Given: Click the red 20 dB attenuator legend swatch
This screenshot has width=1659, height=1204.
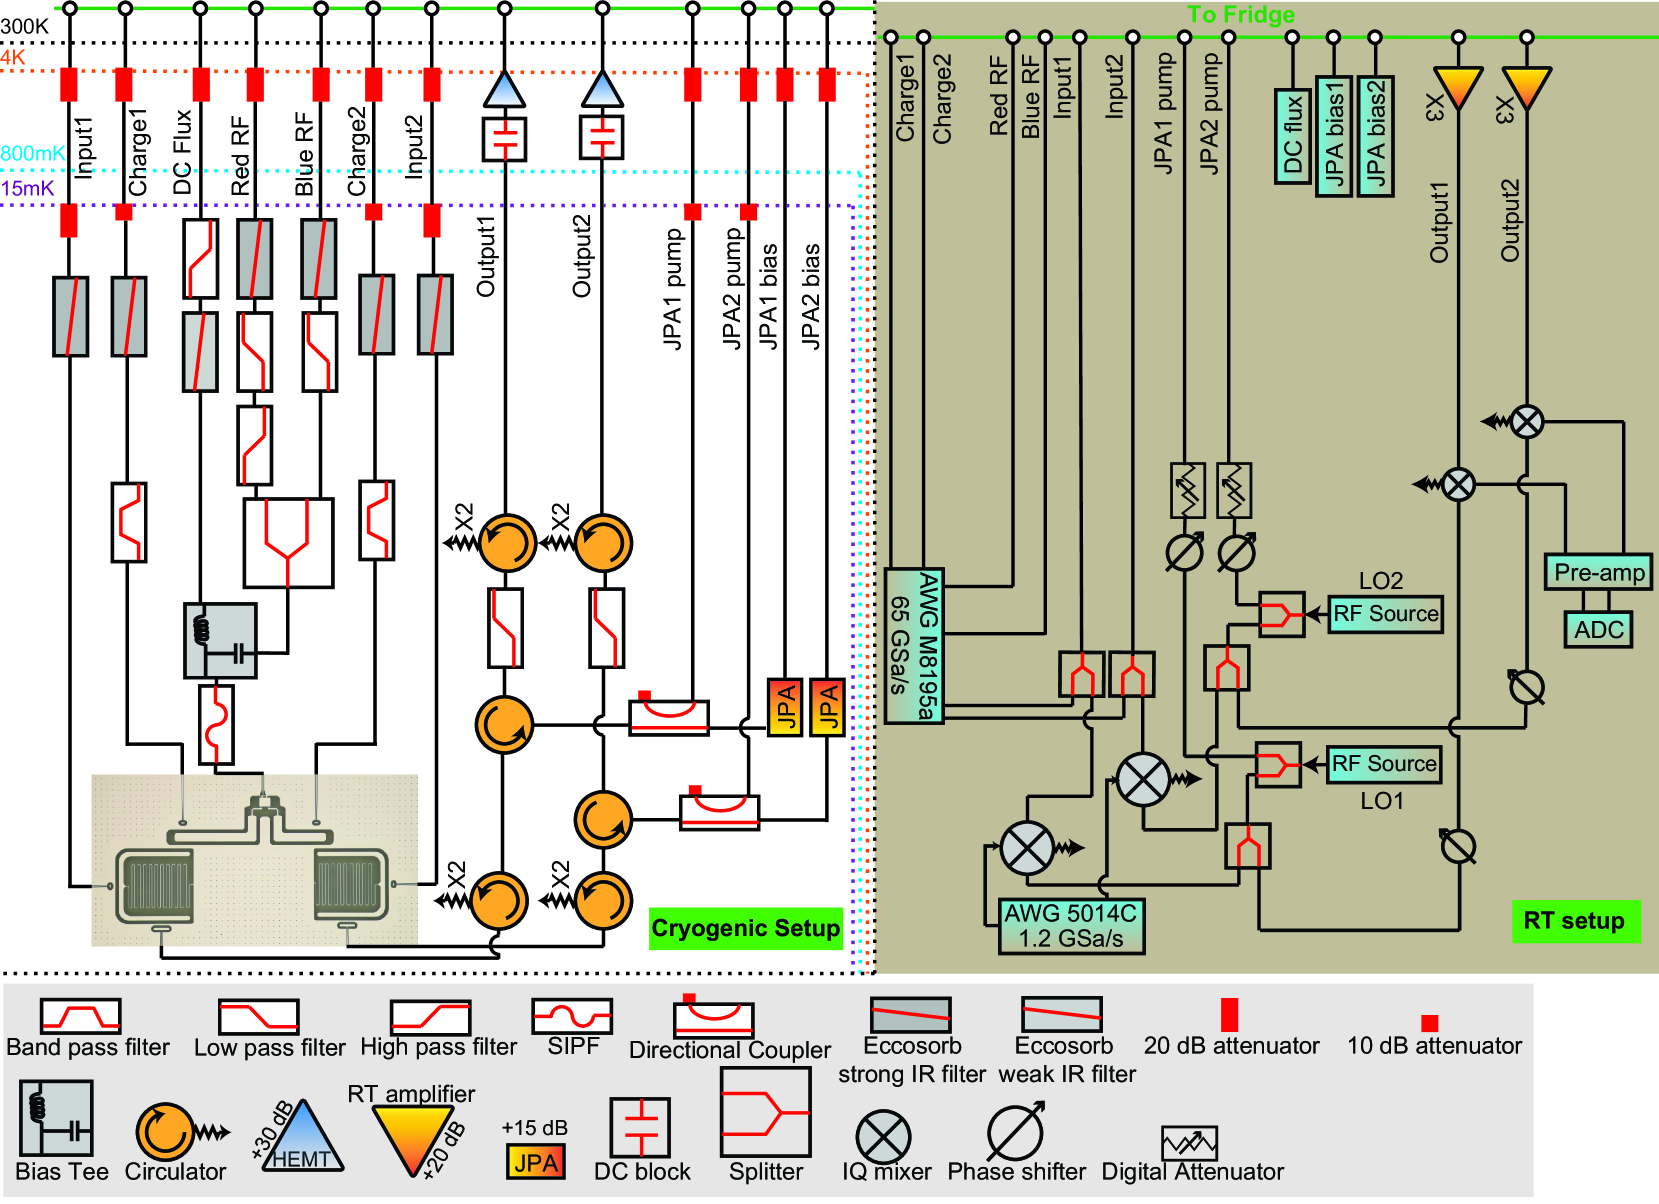Looking at the screenshot, I should tap(1230, 1014).
